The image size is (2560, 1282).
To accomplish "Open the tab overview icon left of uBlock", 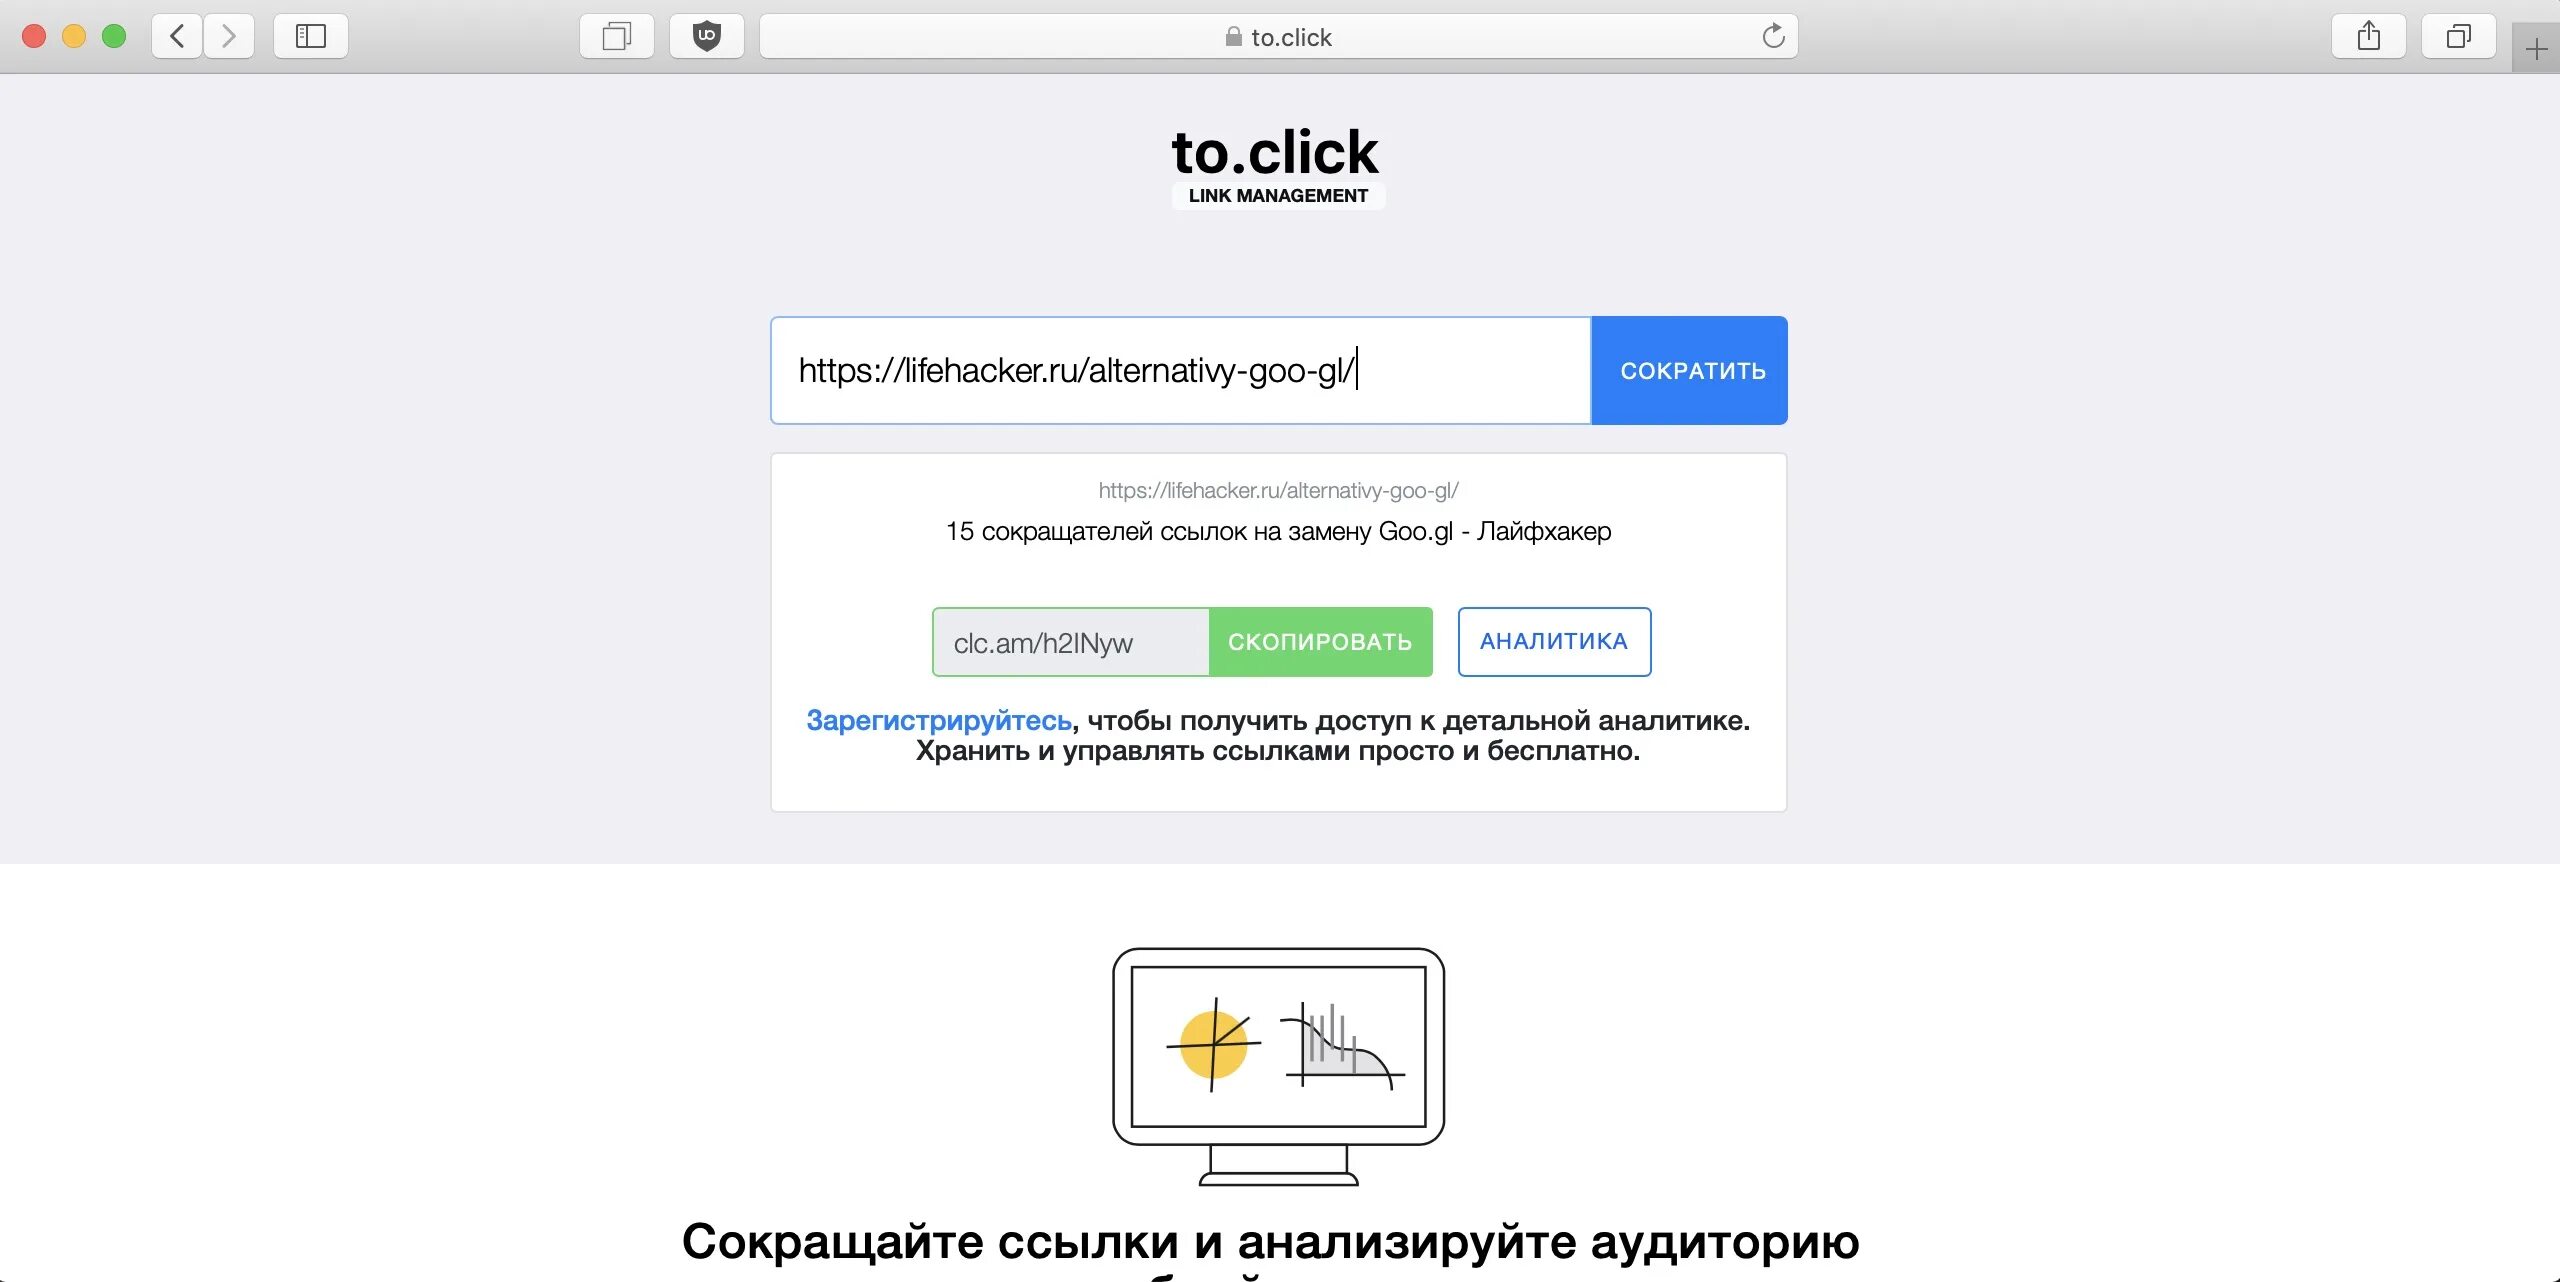I will [616, 37].
